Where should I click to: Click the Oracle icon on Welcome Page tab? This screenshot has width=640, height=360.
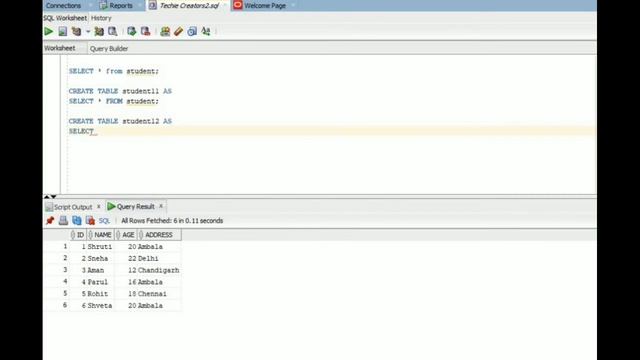238,5
